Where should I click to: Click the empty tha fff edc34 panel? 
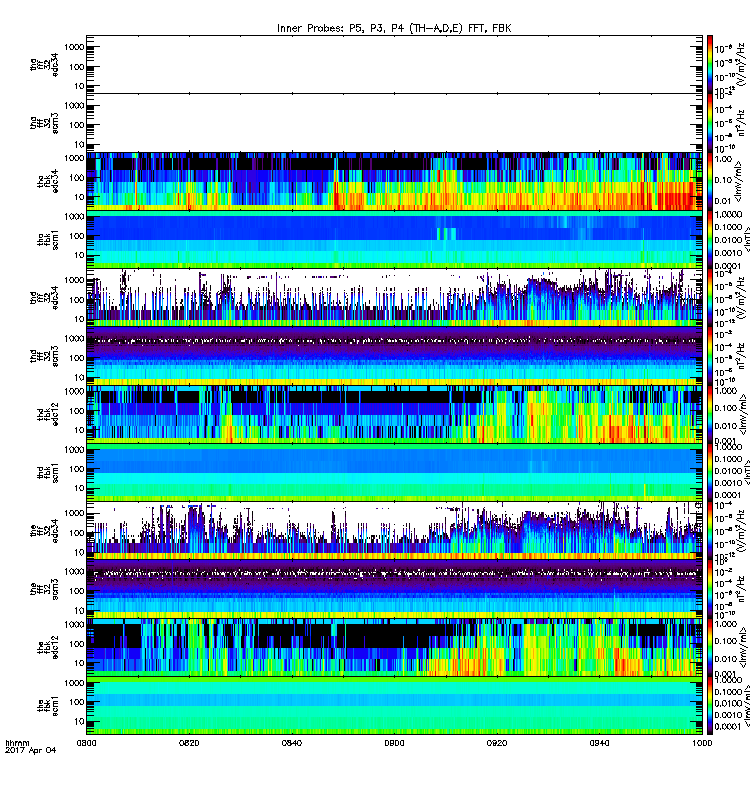tap(394, 65)
